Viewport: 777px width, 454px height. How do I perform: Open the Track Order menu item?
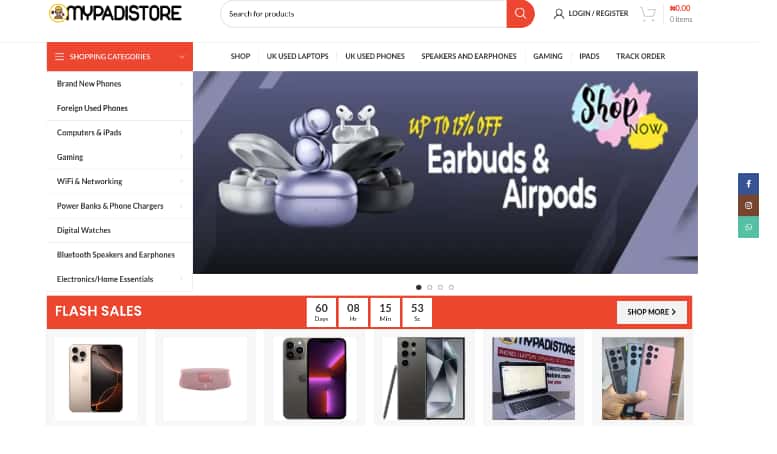pos(640,57)
